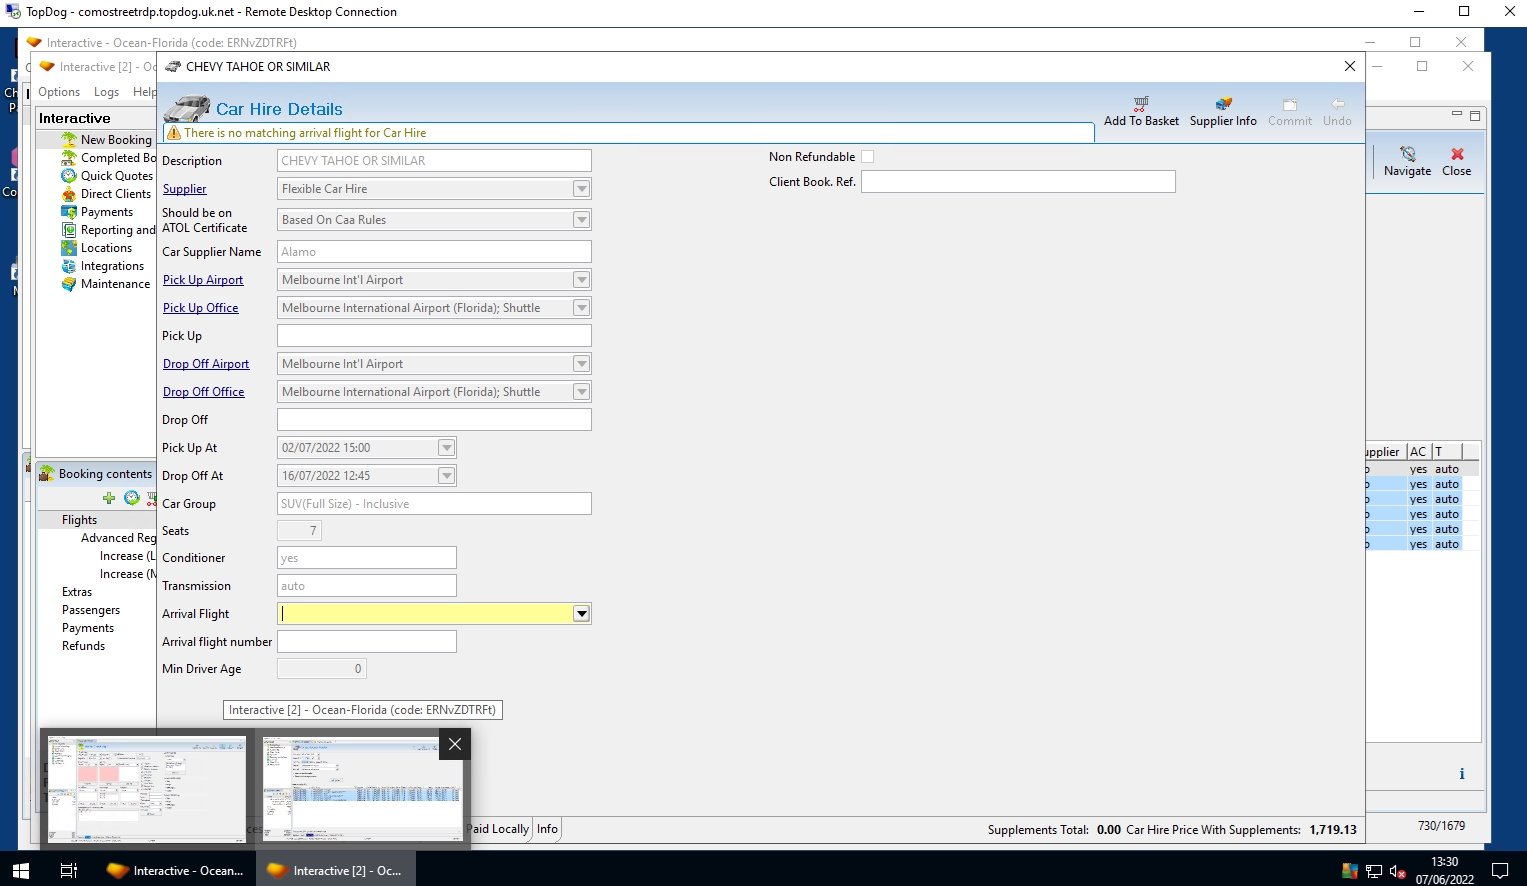Add the car hire to basket

tap(1141, 111)
